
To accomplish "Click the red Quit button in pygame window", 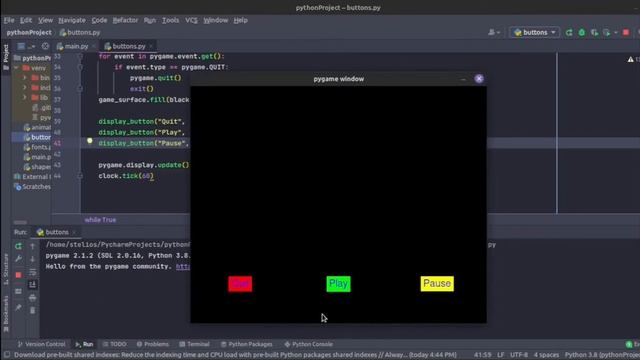I will click(240, 284).
